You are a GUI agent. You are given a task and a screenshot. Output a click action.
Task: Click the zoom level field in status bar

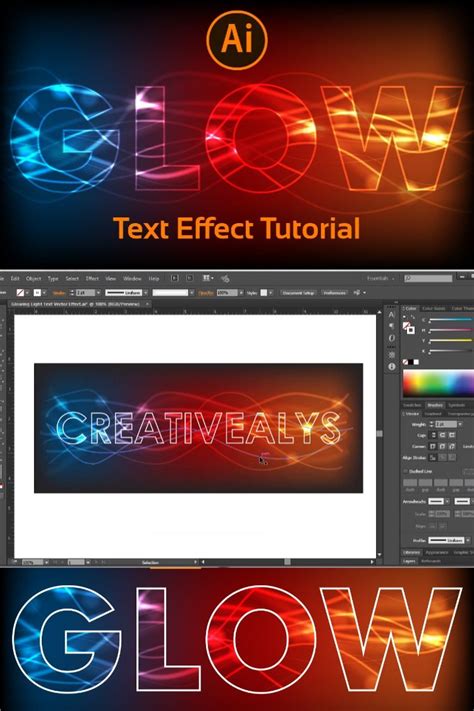click(32, 562)
